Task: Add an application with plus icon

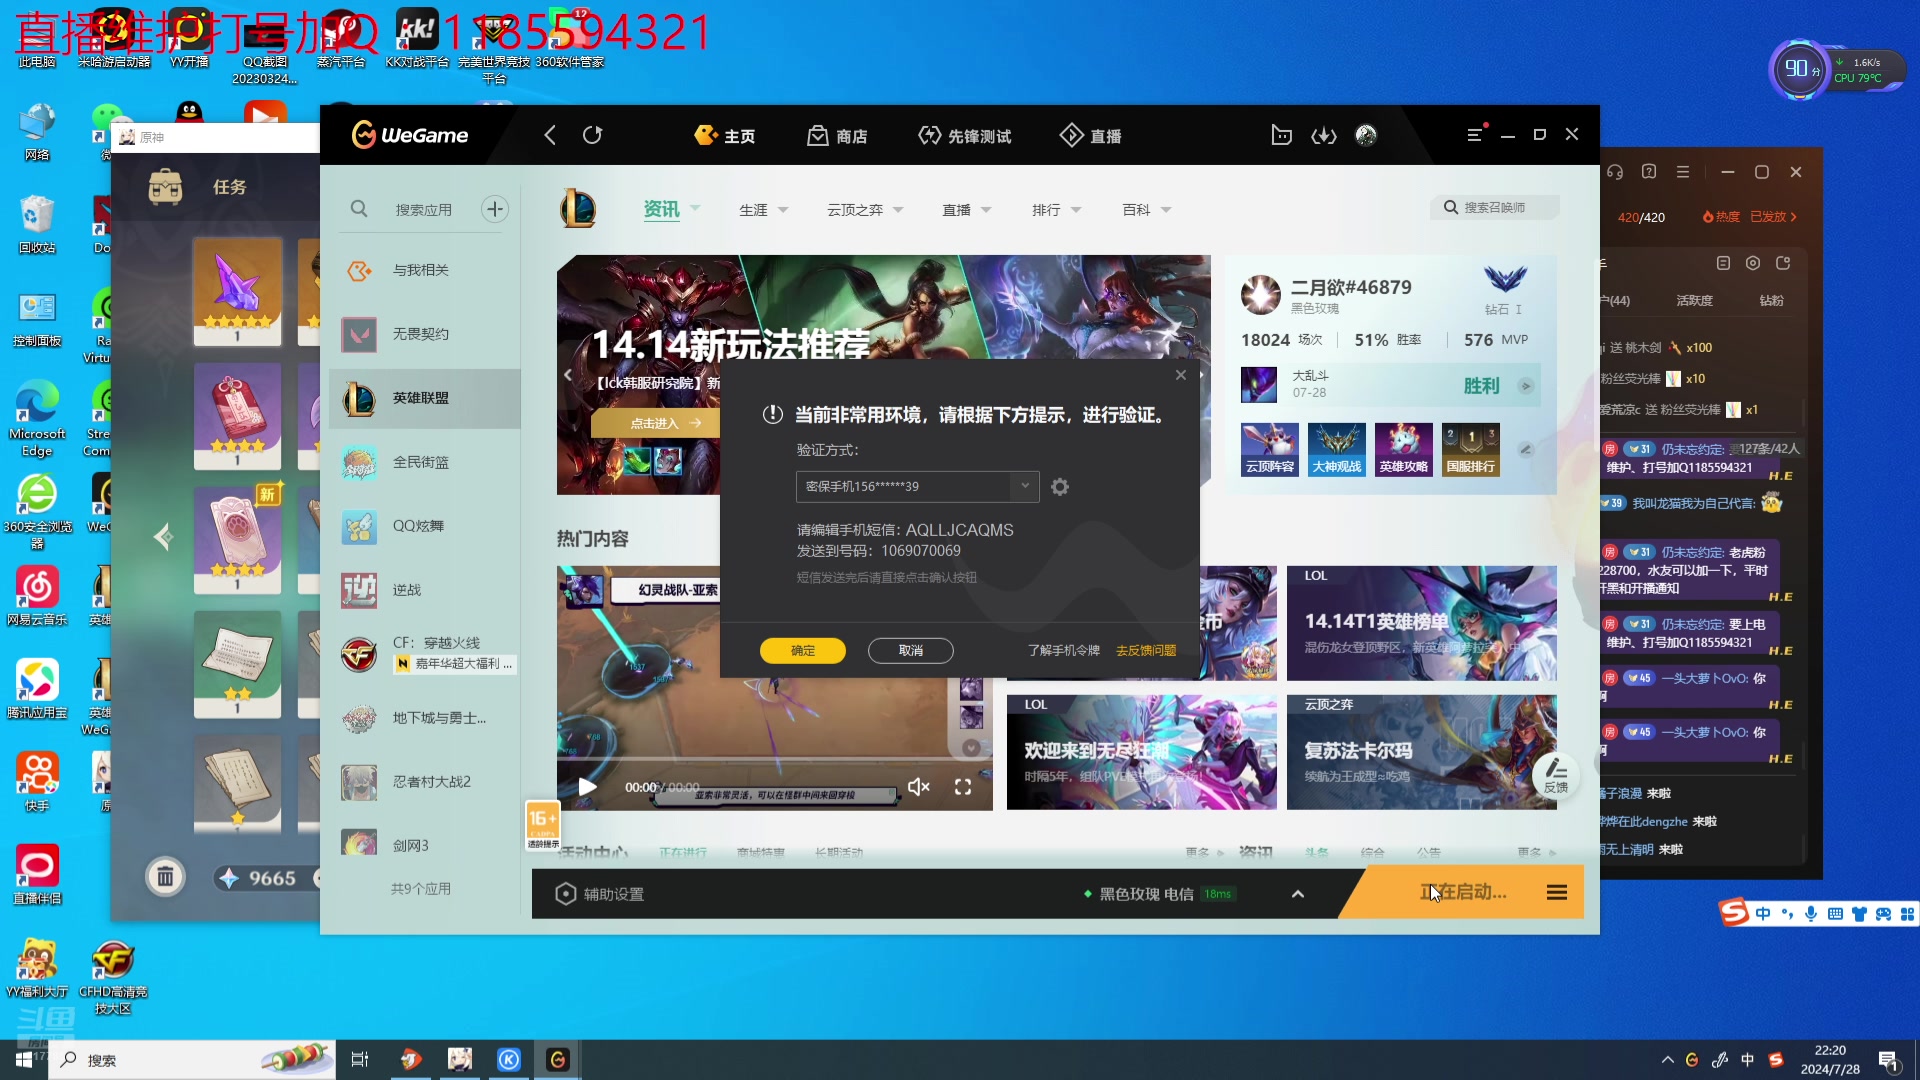Action: point(495,209)
